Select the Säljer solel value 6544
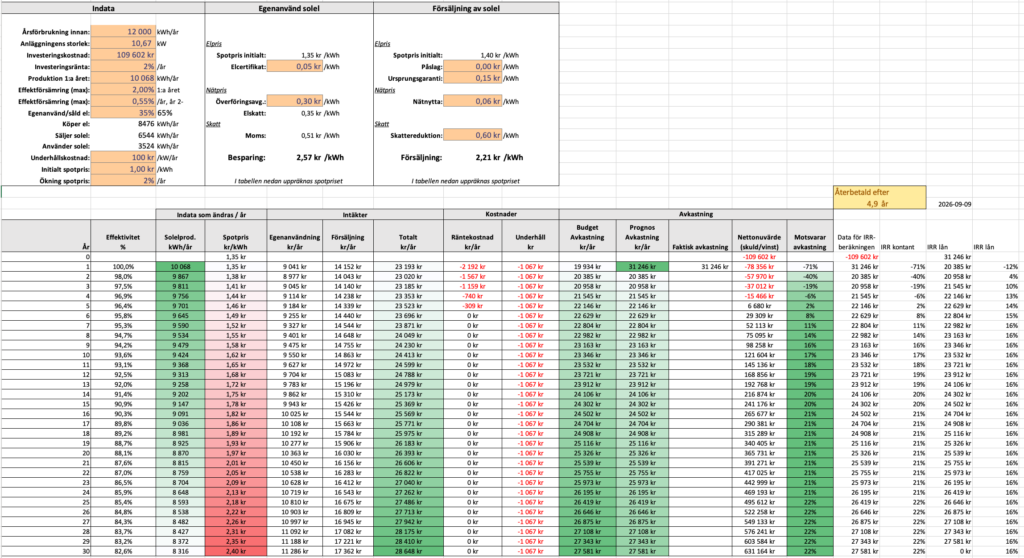This screenshot has width=1024, height=558. (146, 135)
